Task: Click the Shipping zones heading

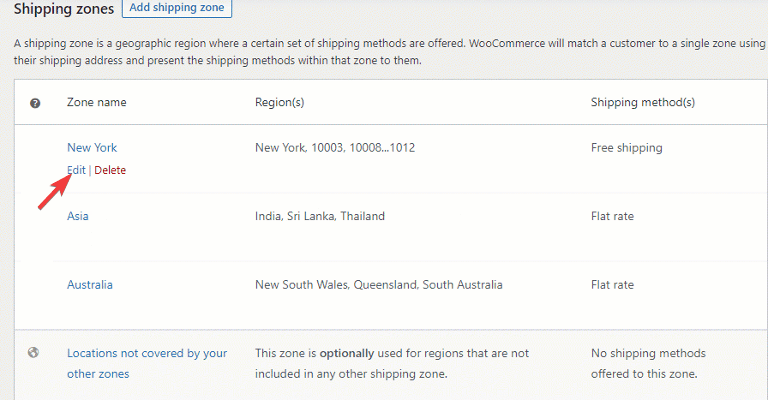Action: [64, 8]
